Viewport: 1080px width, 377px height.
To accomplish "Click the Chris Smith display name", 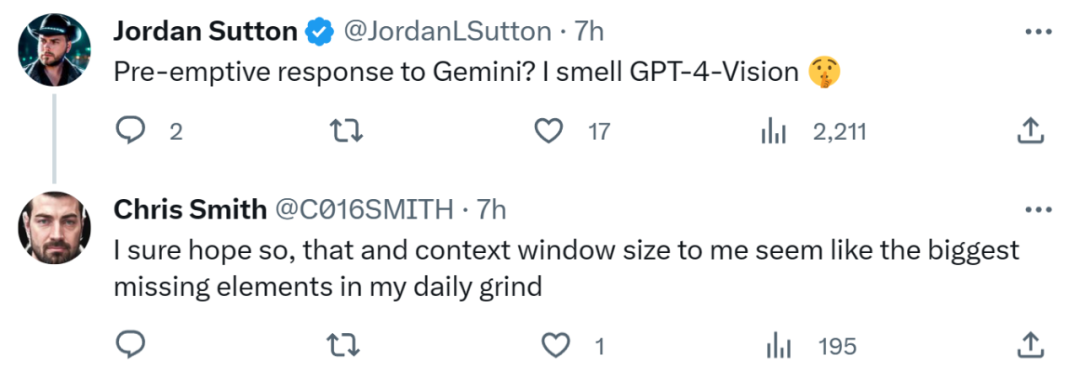I will pos(190,210).
